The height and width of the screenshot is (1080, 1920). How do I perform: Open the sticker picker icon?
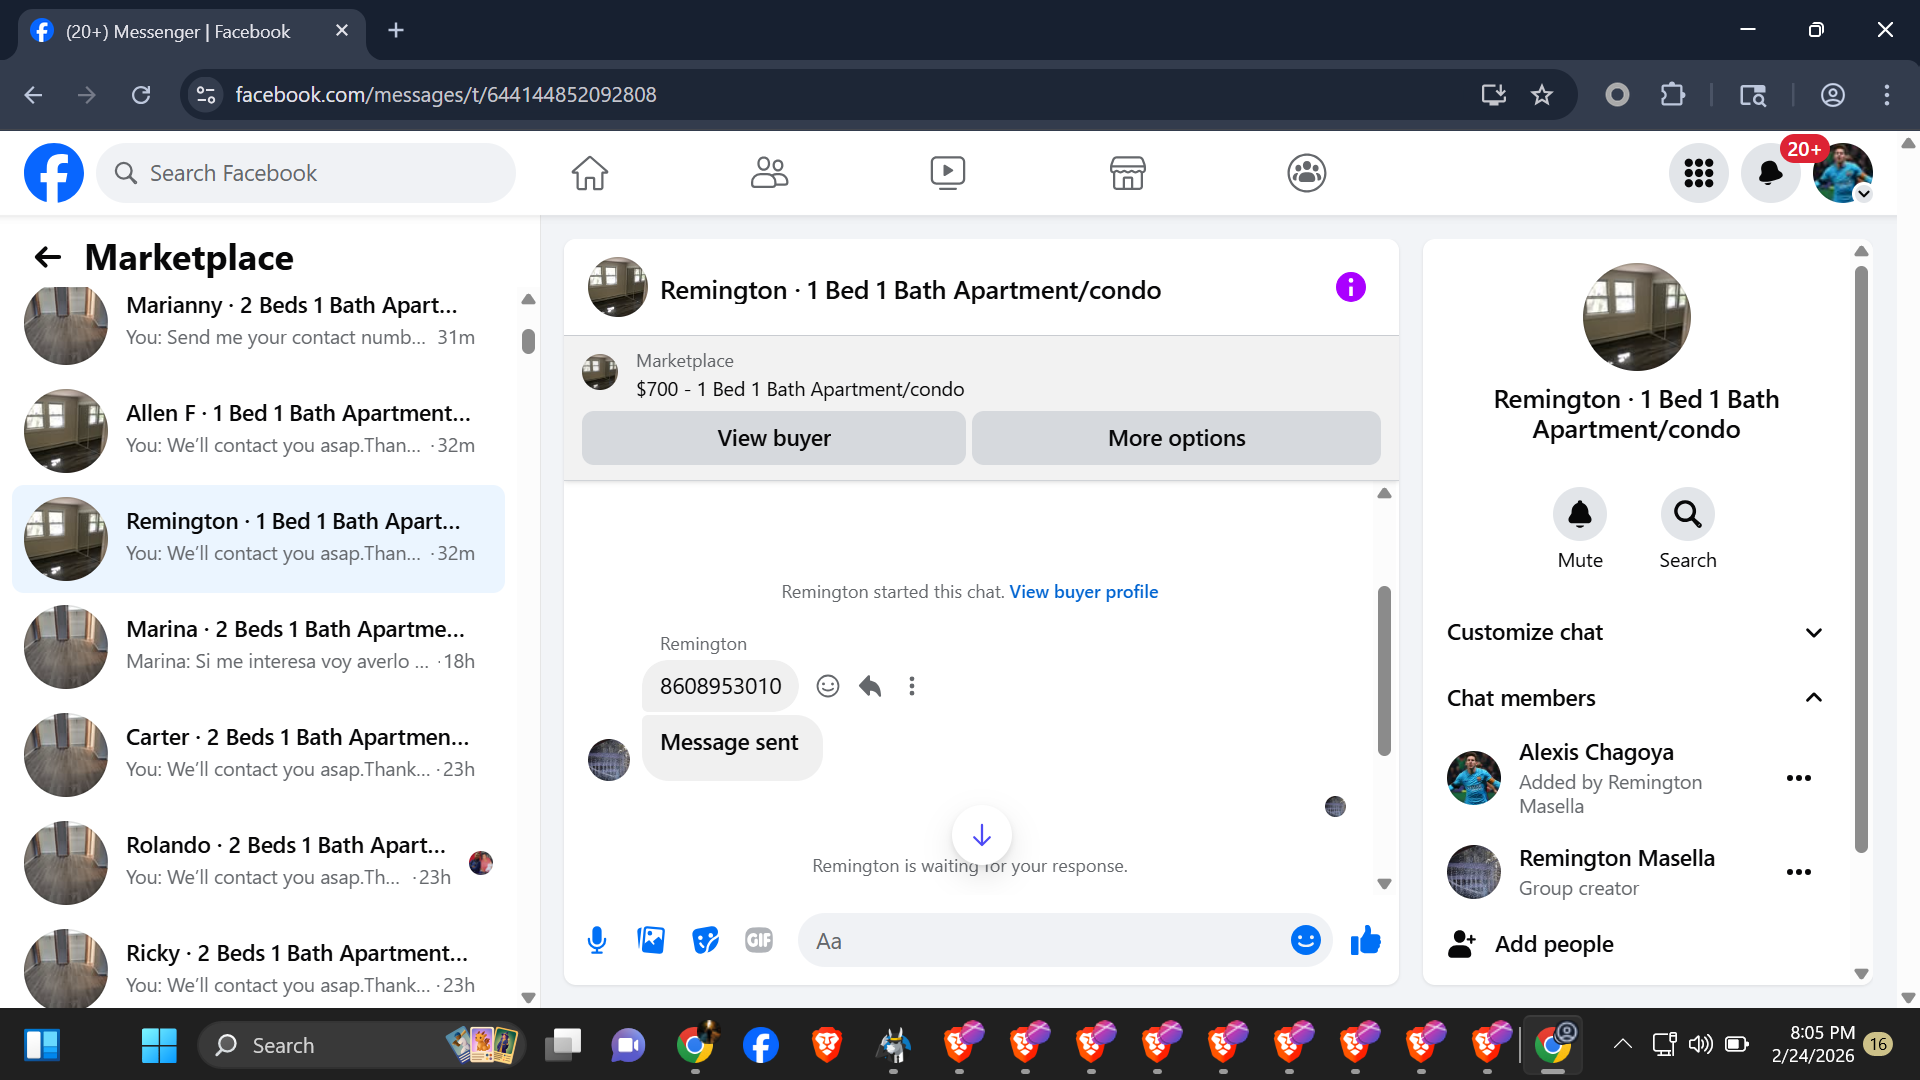[705, 940]
